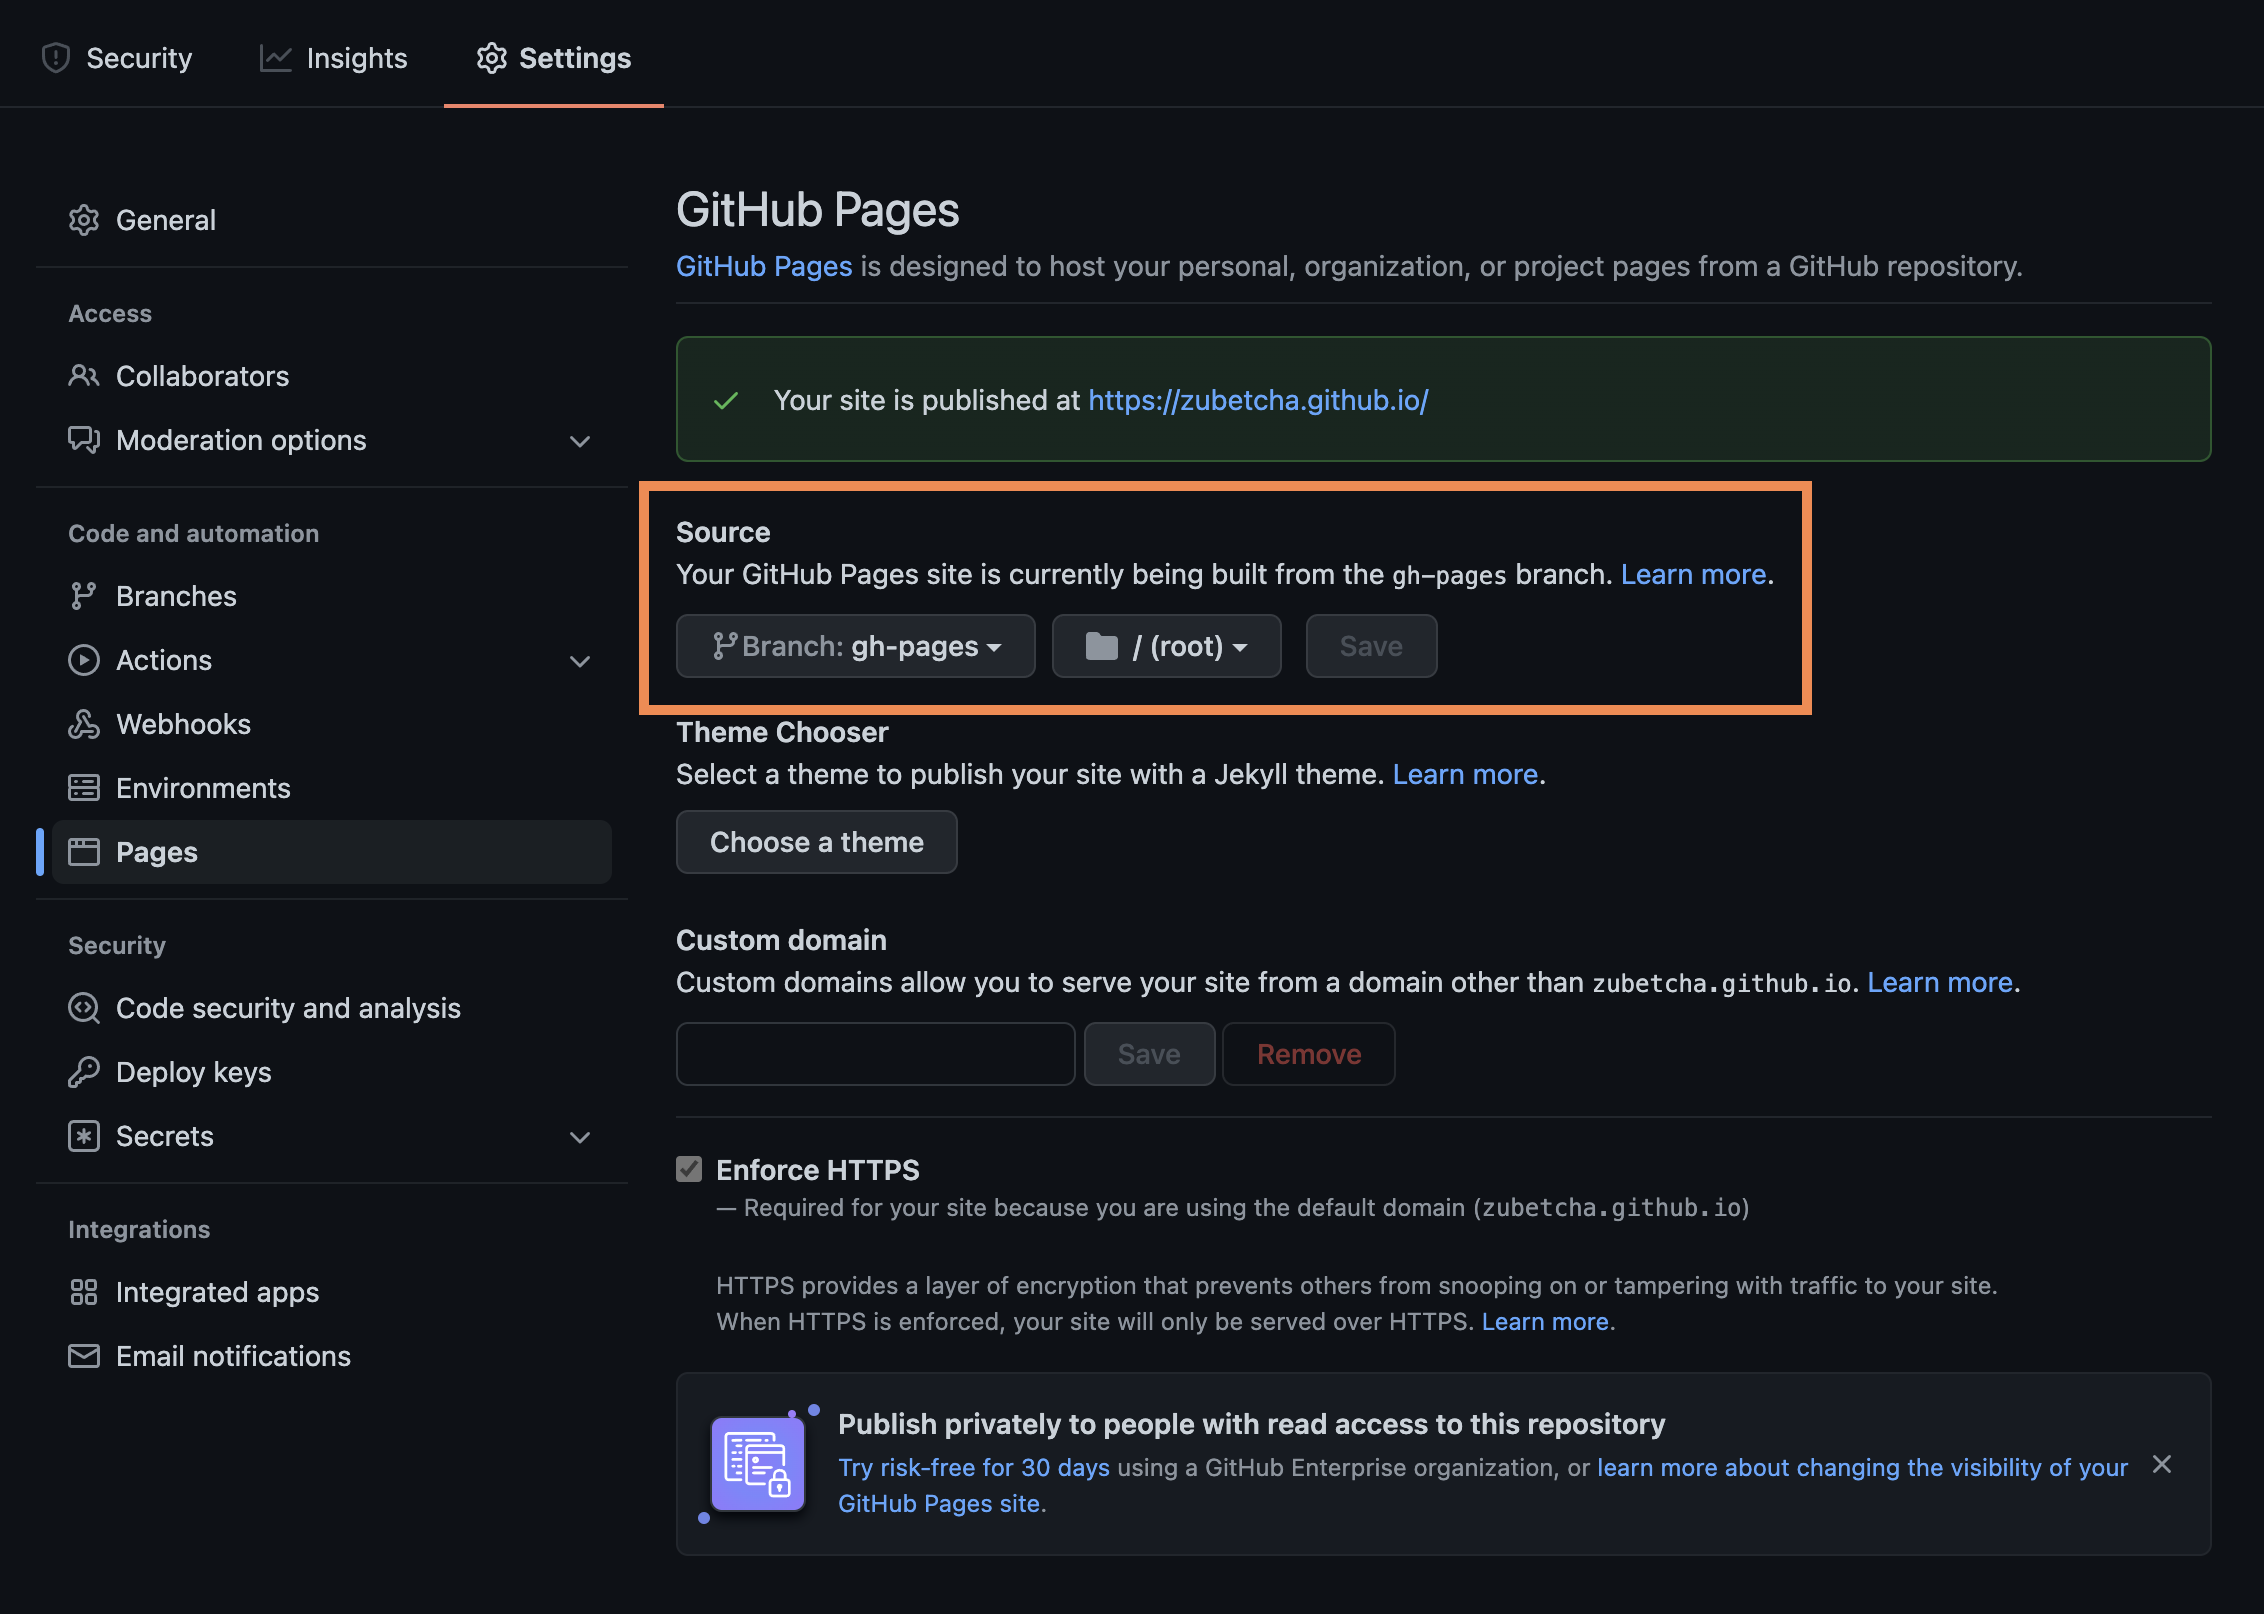Screen dimensions: 2264x1614
Task: Click the Integrated apps grid icon
Action: [84, 1292]
